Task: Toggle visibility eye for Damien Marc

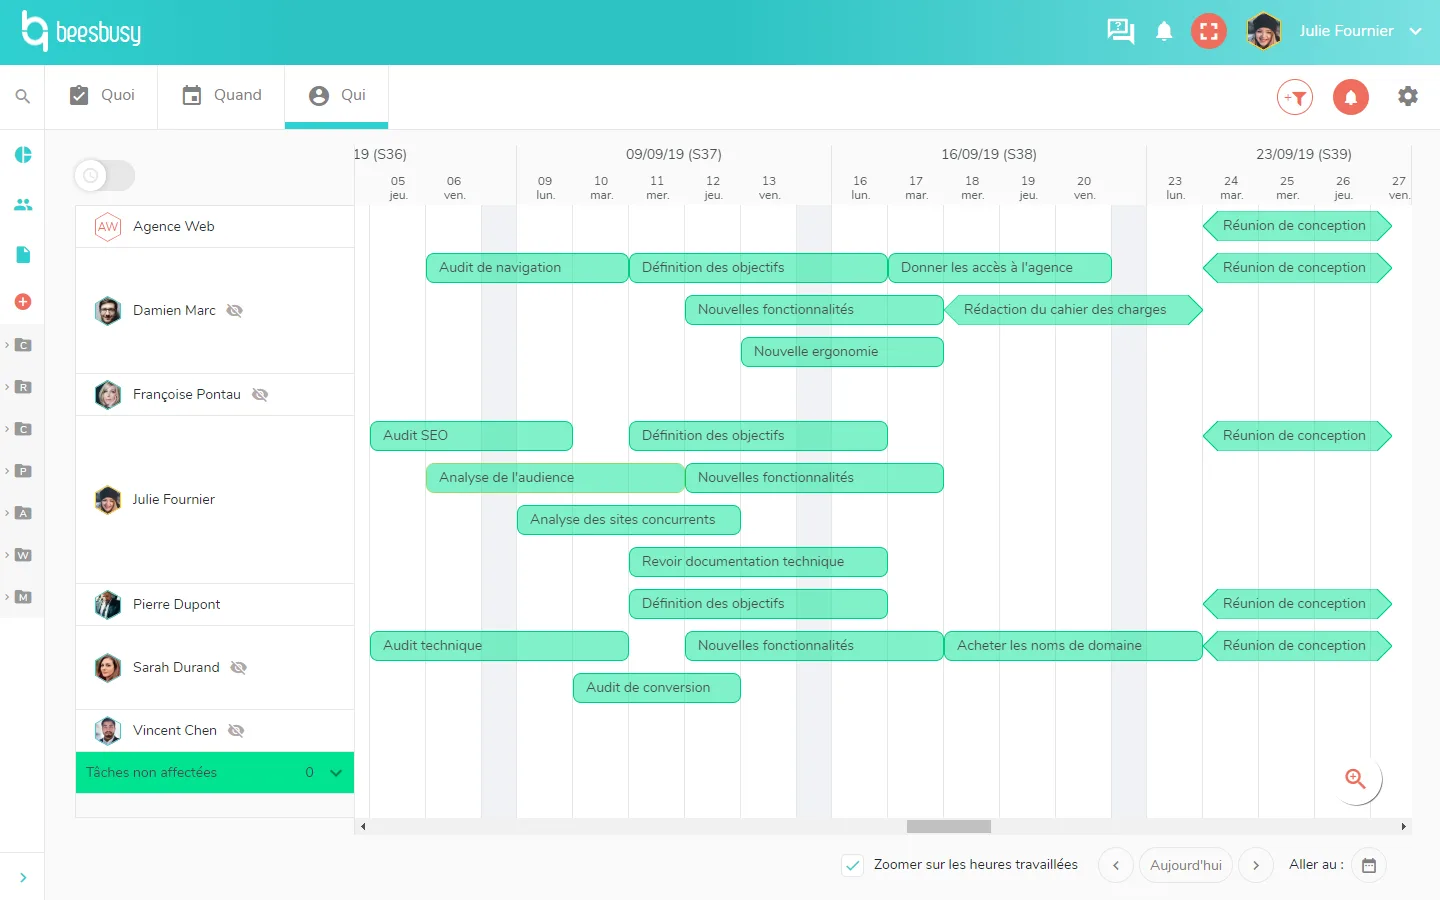Action: (235, 311)
